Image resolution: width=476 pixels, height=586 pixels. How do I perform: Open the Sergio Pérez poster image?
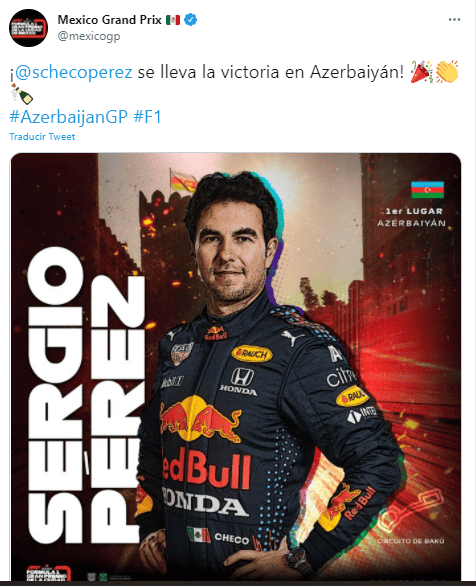236,367
